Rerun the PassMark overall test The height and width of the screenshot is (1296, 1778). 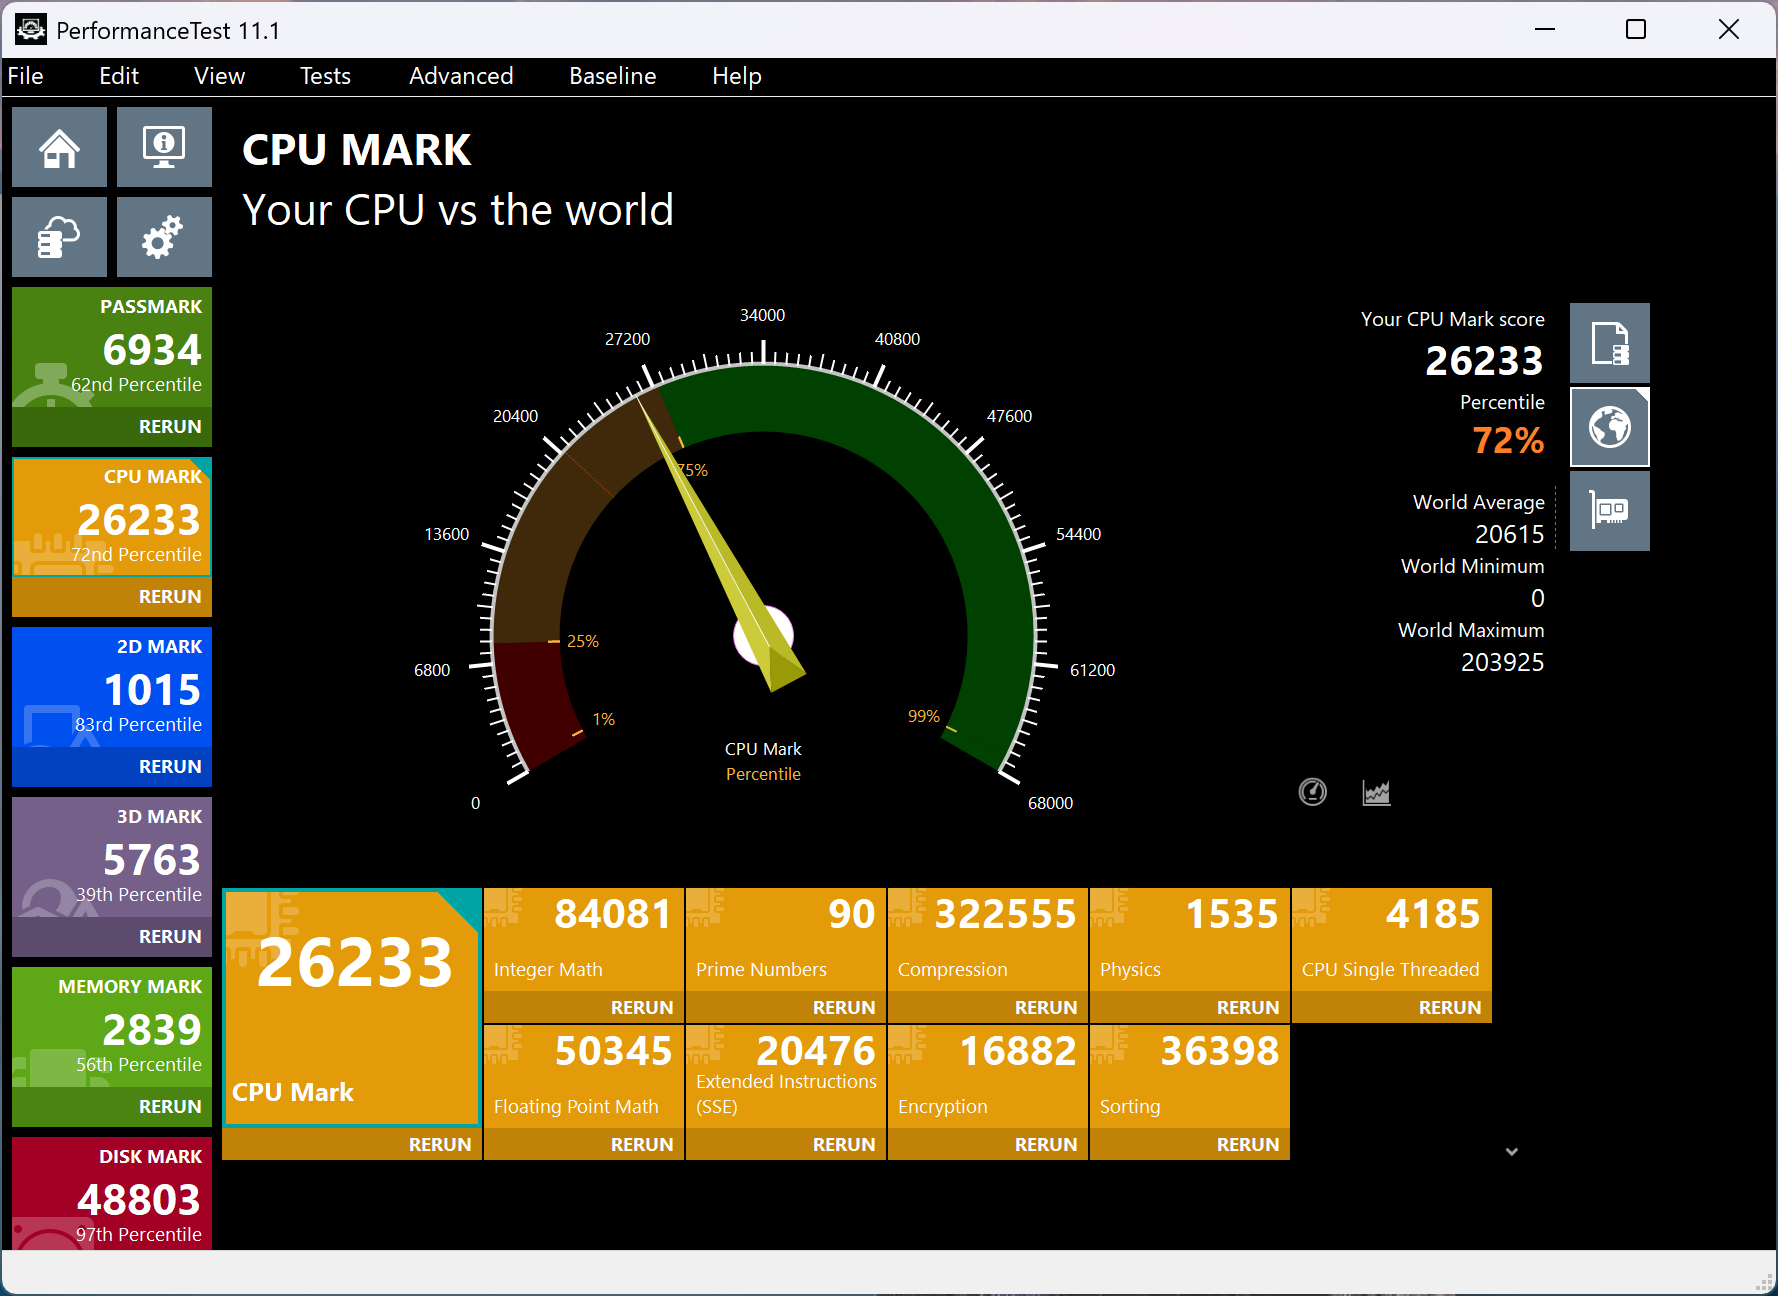pos(170,426)
